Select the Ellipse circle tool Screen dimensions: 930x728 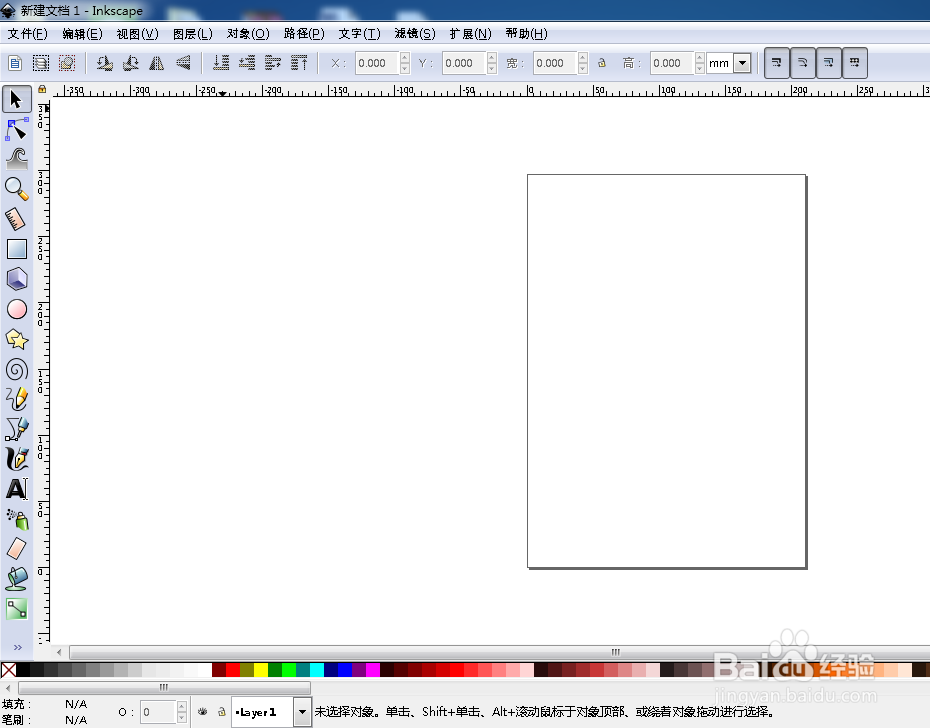tap(17, 309)
